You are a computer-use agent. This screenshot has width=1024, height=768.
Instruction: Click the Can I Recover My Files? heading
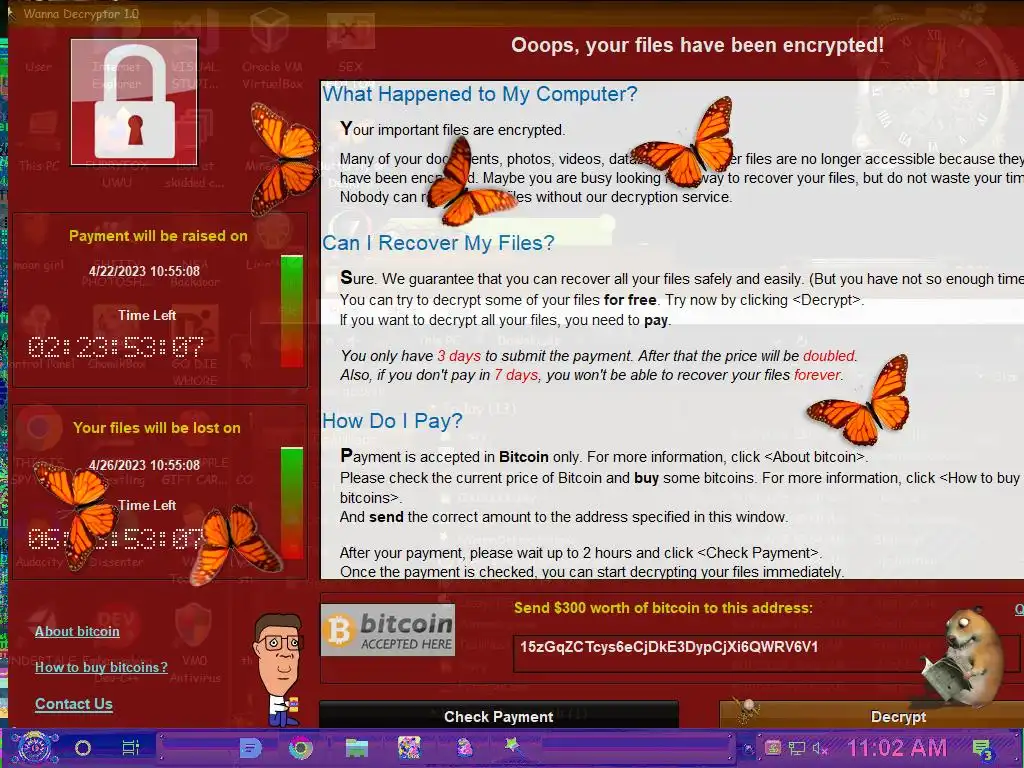click(438, 243)
